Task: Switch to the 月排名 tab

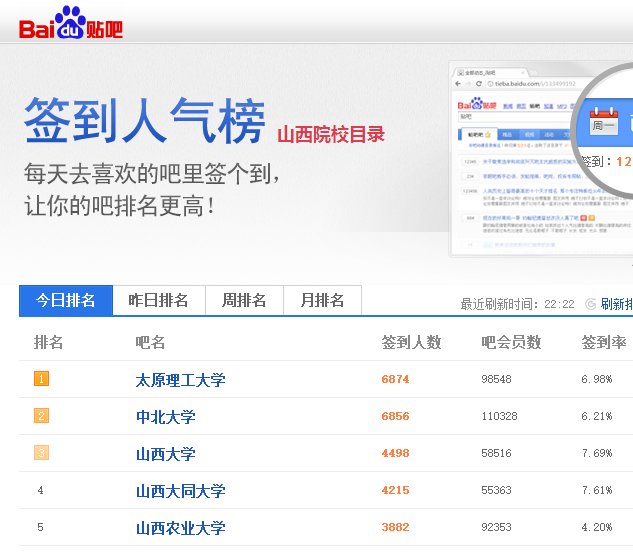Action: [322, 300]
